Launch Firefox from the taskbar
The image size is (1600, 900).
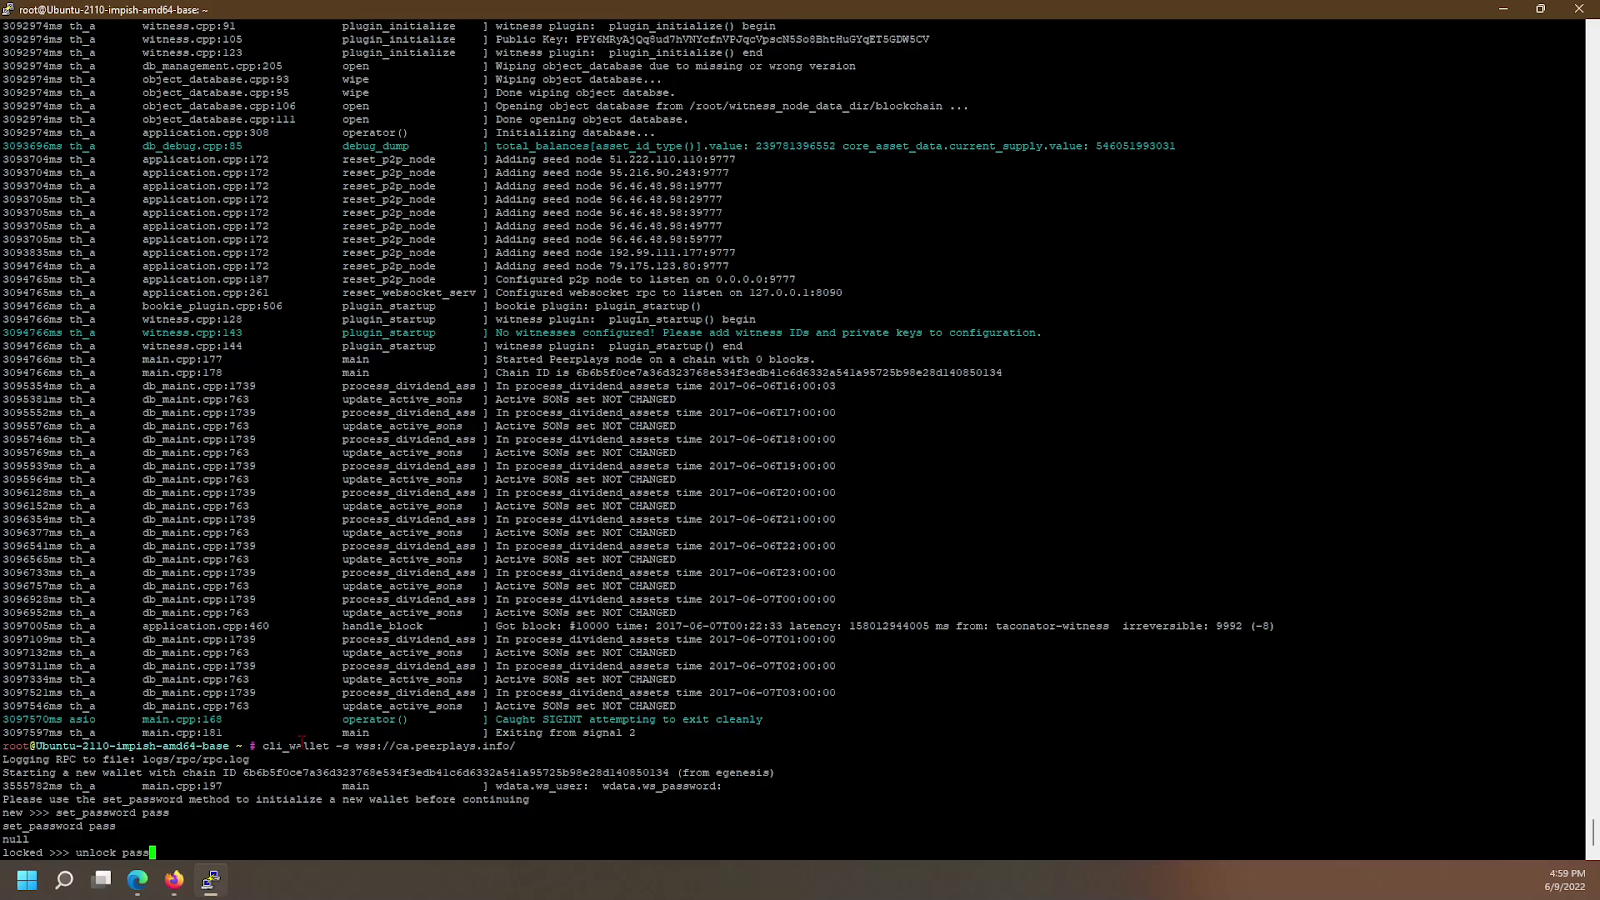[x=174, y=880]
